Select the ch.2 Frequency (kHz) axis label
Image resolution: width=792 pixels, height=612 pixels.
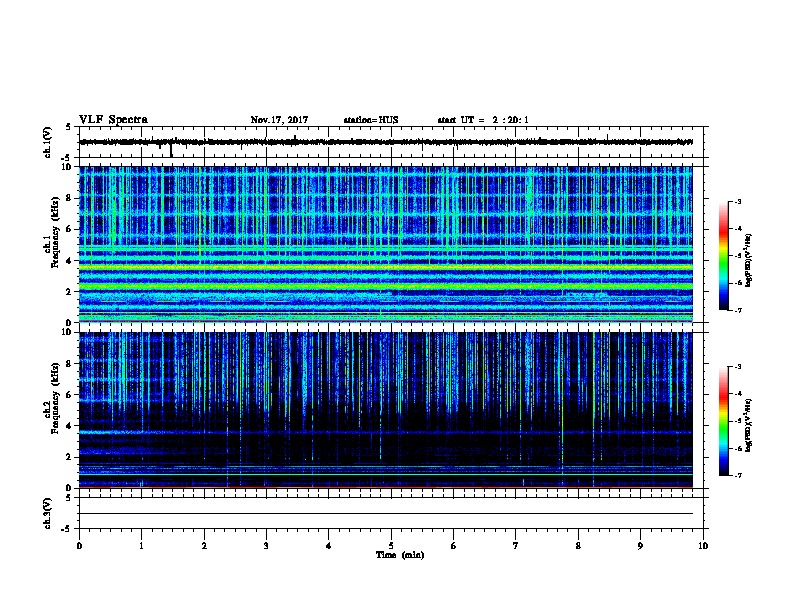click(55, 397)
